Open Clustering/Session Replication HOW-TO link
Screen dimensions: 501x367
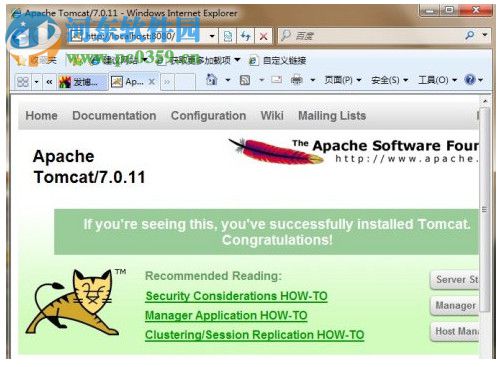coord(254,335)
